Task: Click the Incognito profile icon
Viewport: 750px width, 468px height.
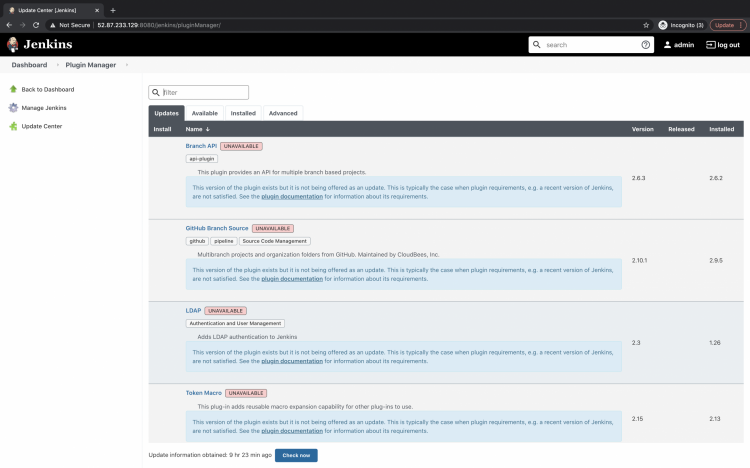Action: click(x=662, y=25)
